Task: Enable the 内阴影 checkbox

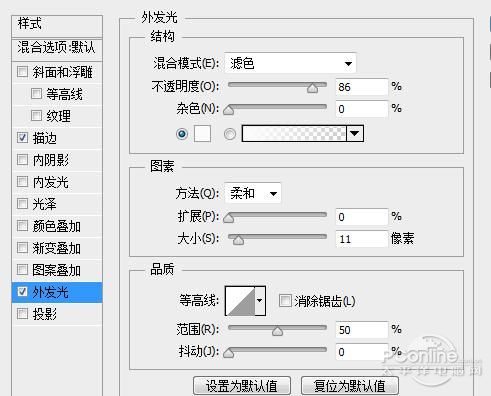Action: coord(22,160)
